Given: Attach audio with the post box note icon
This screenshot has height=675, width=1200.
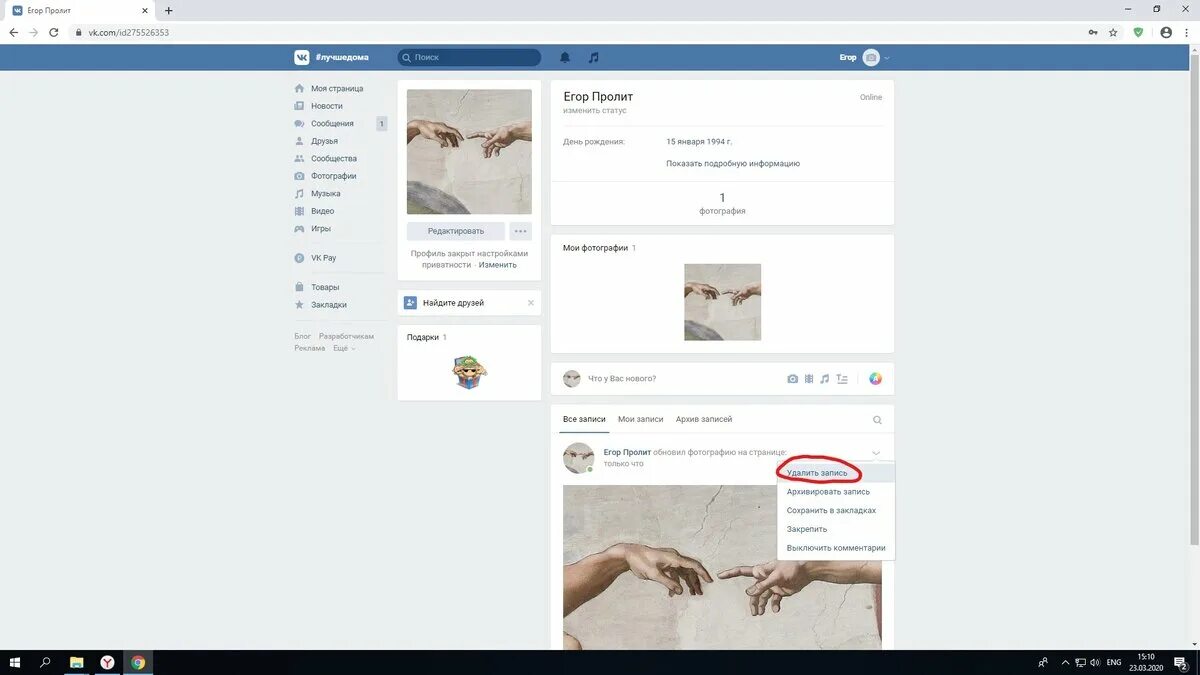Looking at the screenshot, I should [x=825, y=379].
